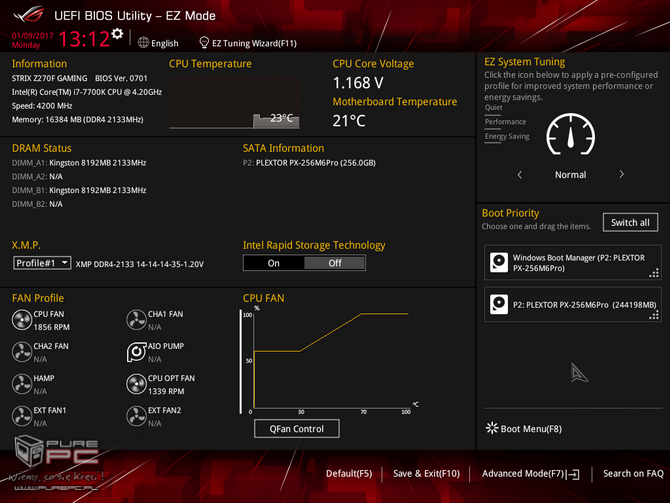
Task: Select P2: PLEXTOR PX-256M6Pro (244198MB) boot entry
Action: (573, 304)
